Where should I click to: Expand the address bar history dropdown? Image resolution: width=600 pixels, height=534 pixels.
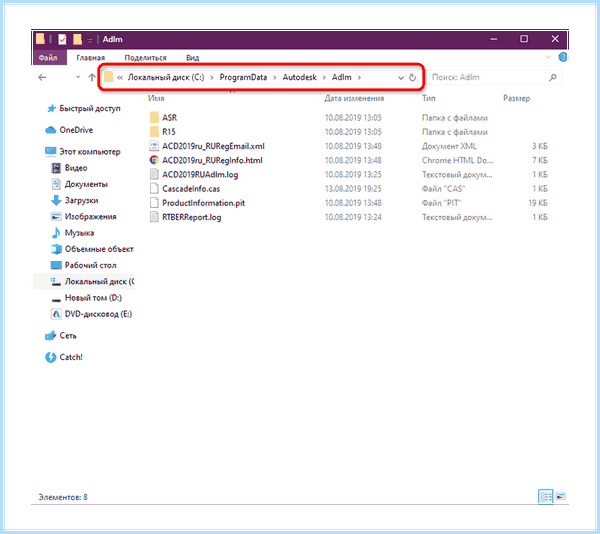(401, 78)
